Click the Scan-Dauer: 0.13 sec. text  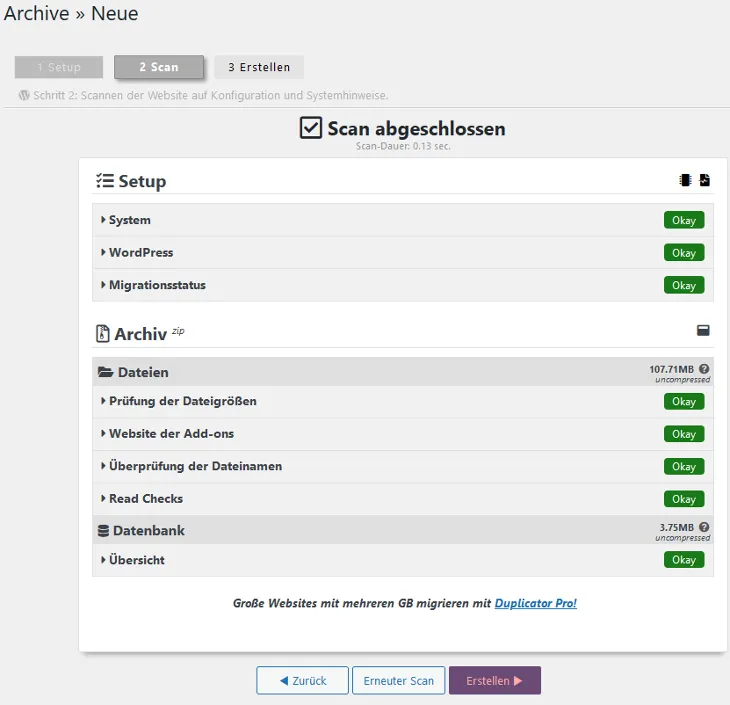[x=403, y=146]
